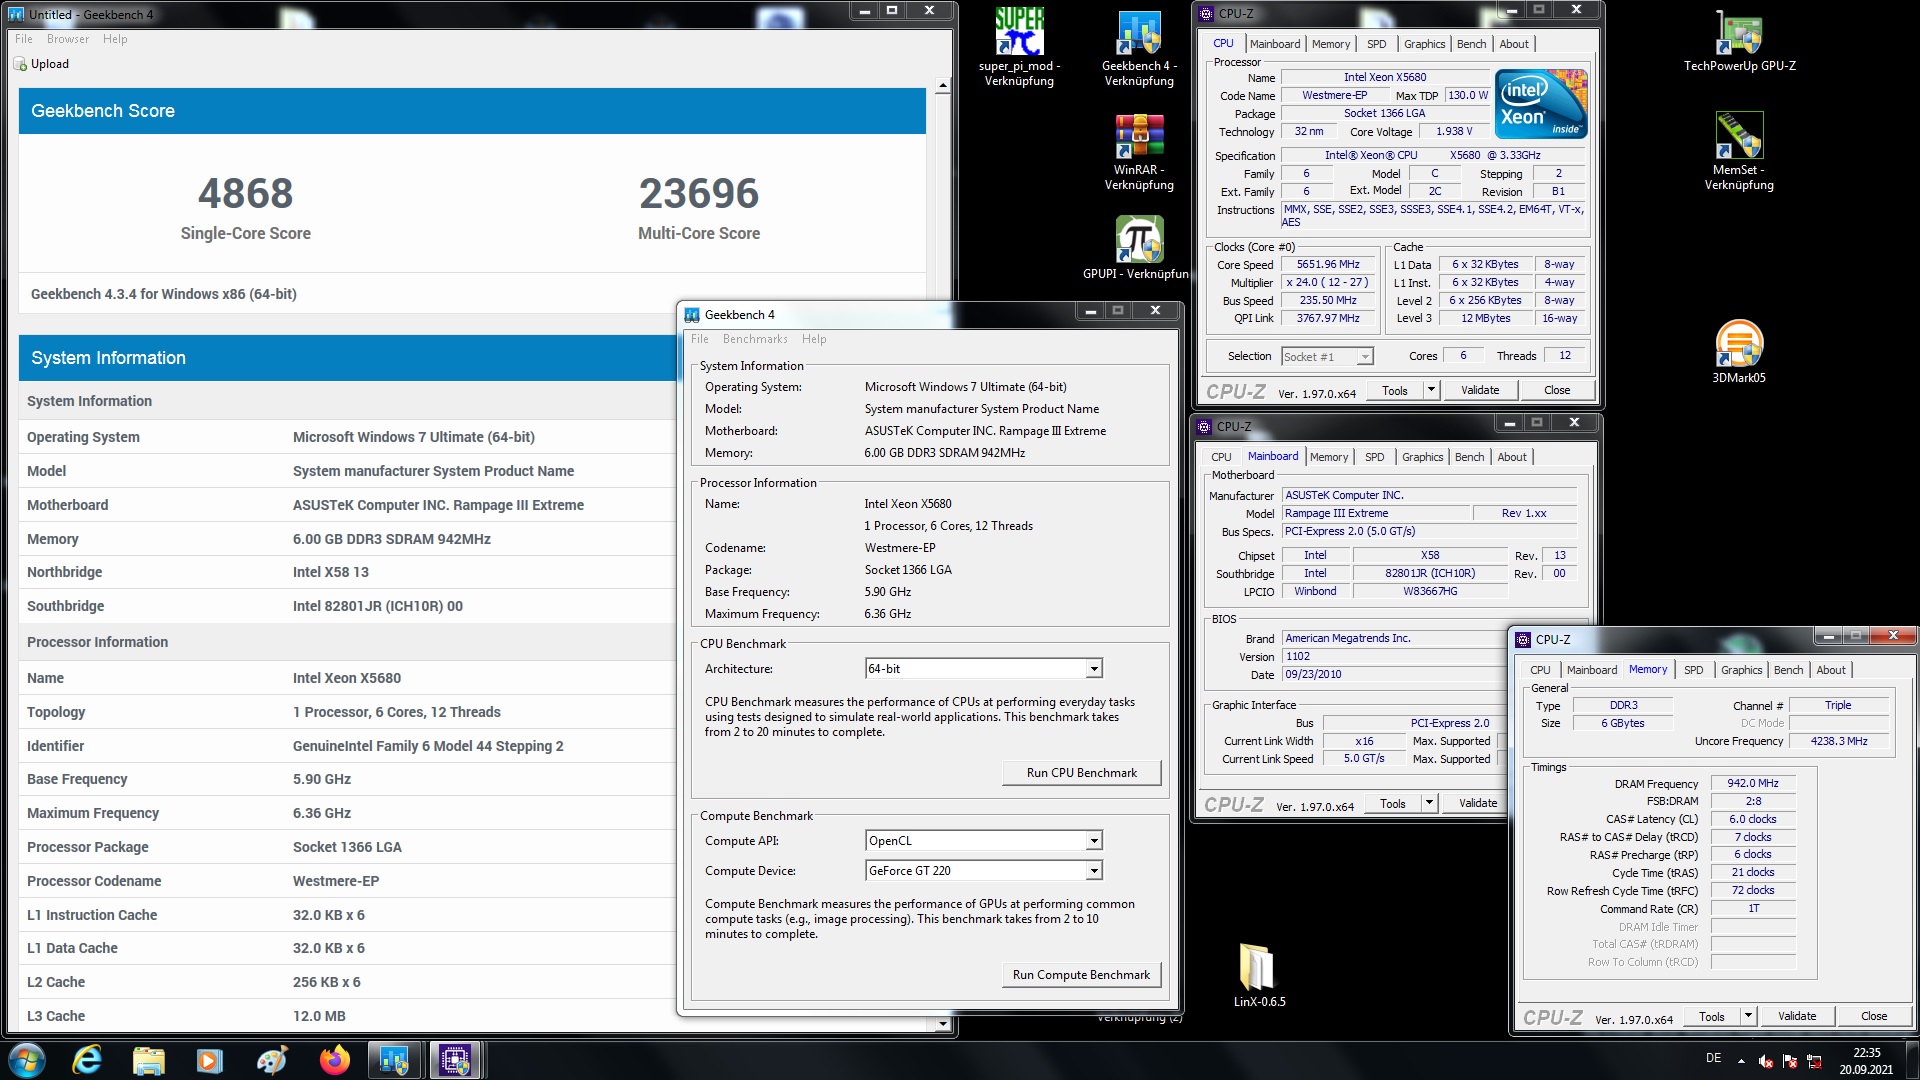Viewport: 1920px width, 1080px height.
Task: Switch to Geekbench taskbar button
Action: click(x=394, y=1060)
